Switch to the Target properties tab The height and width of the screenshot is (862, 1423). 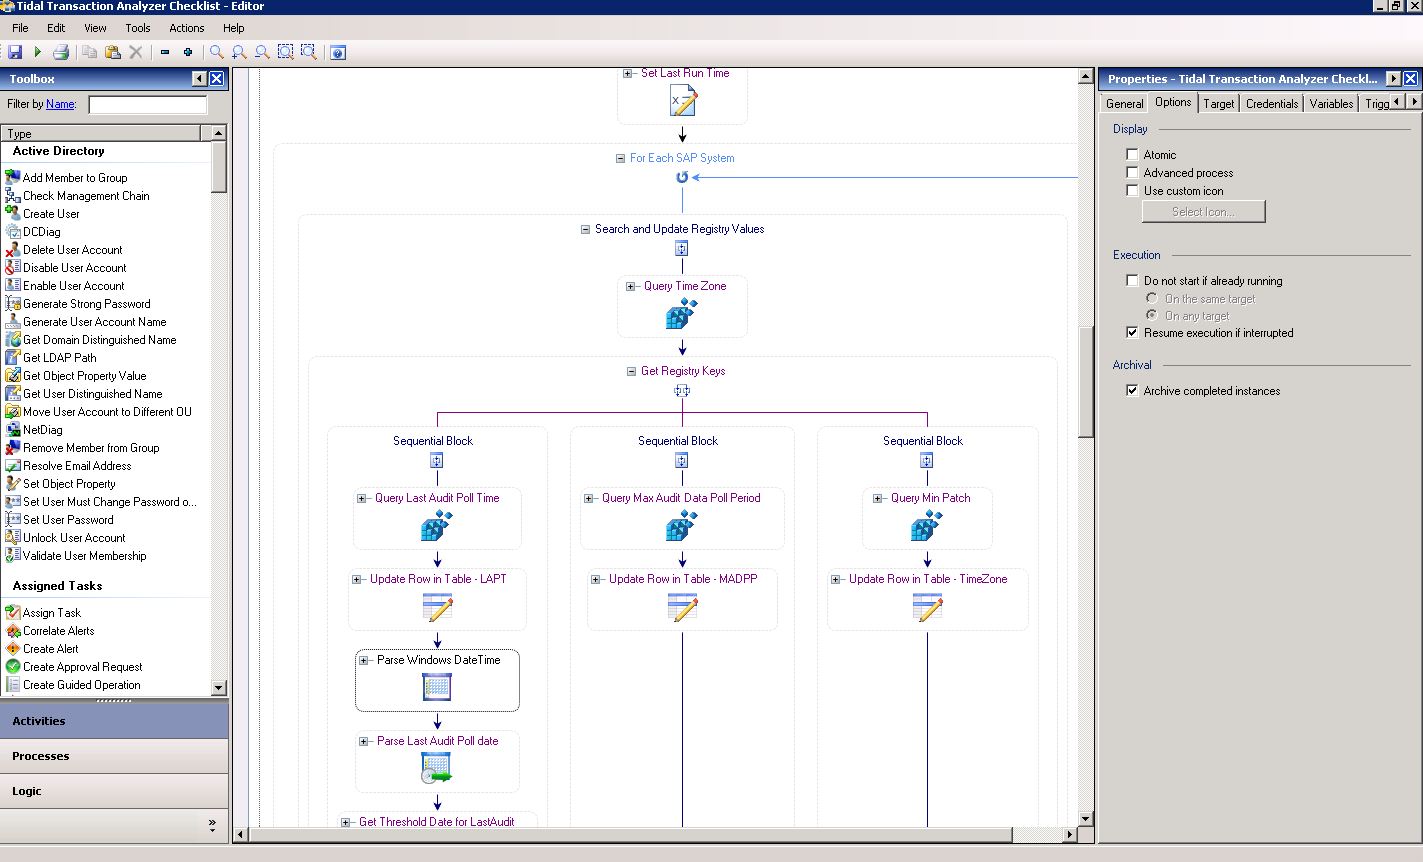pos(1219,103)
